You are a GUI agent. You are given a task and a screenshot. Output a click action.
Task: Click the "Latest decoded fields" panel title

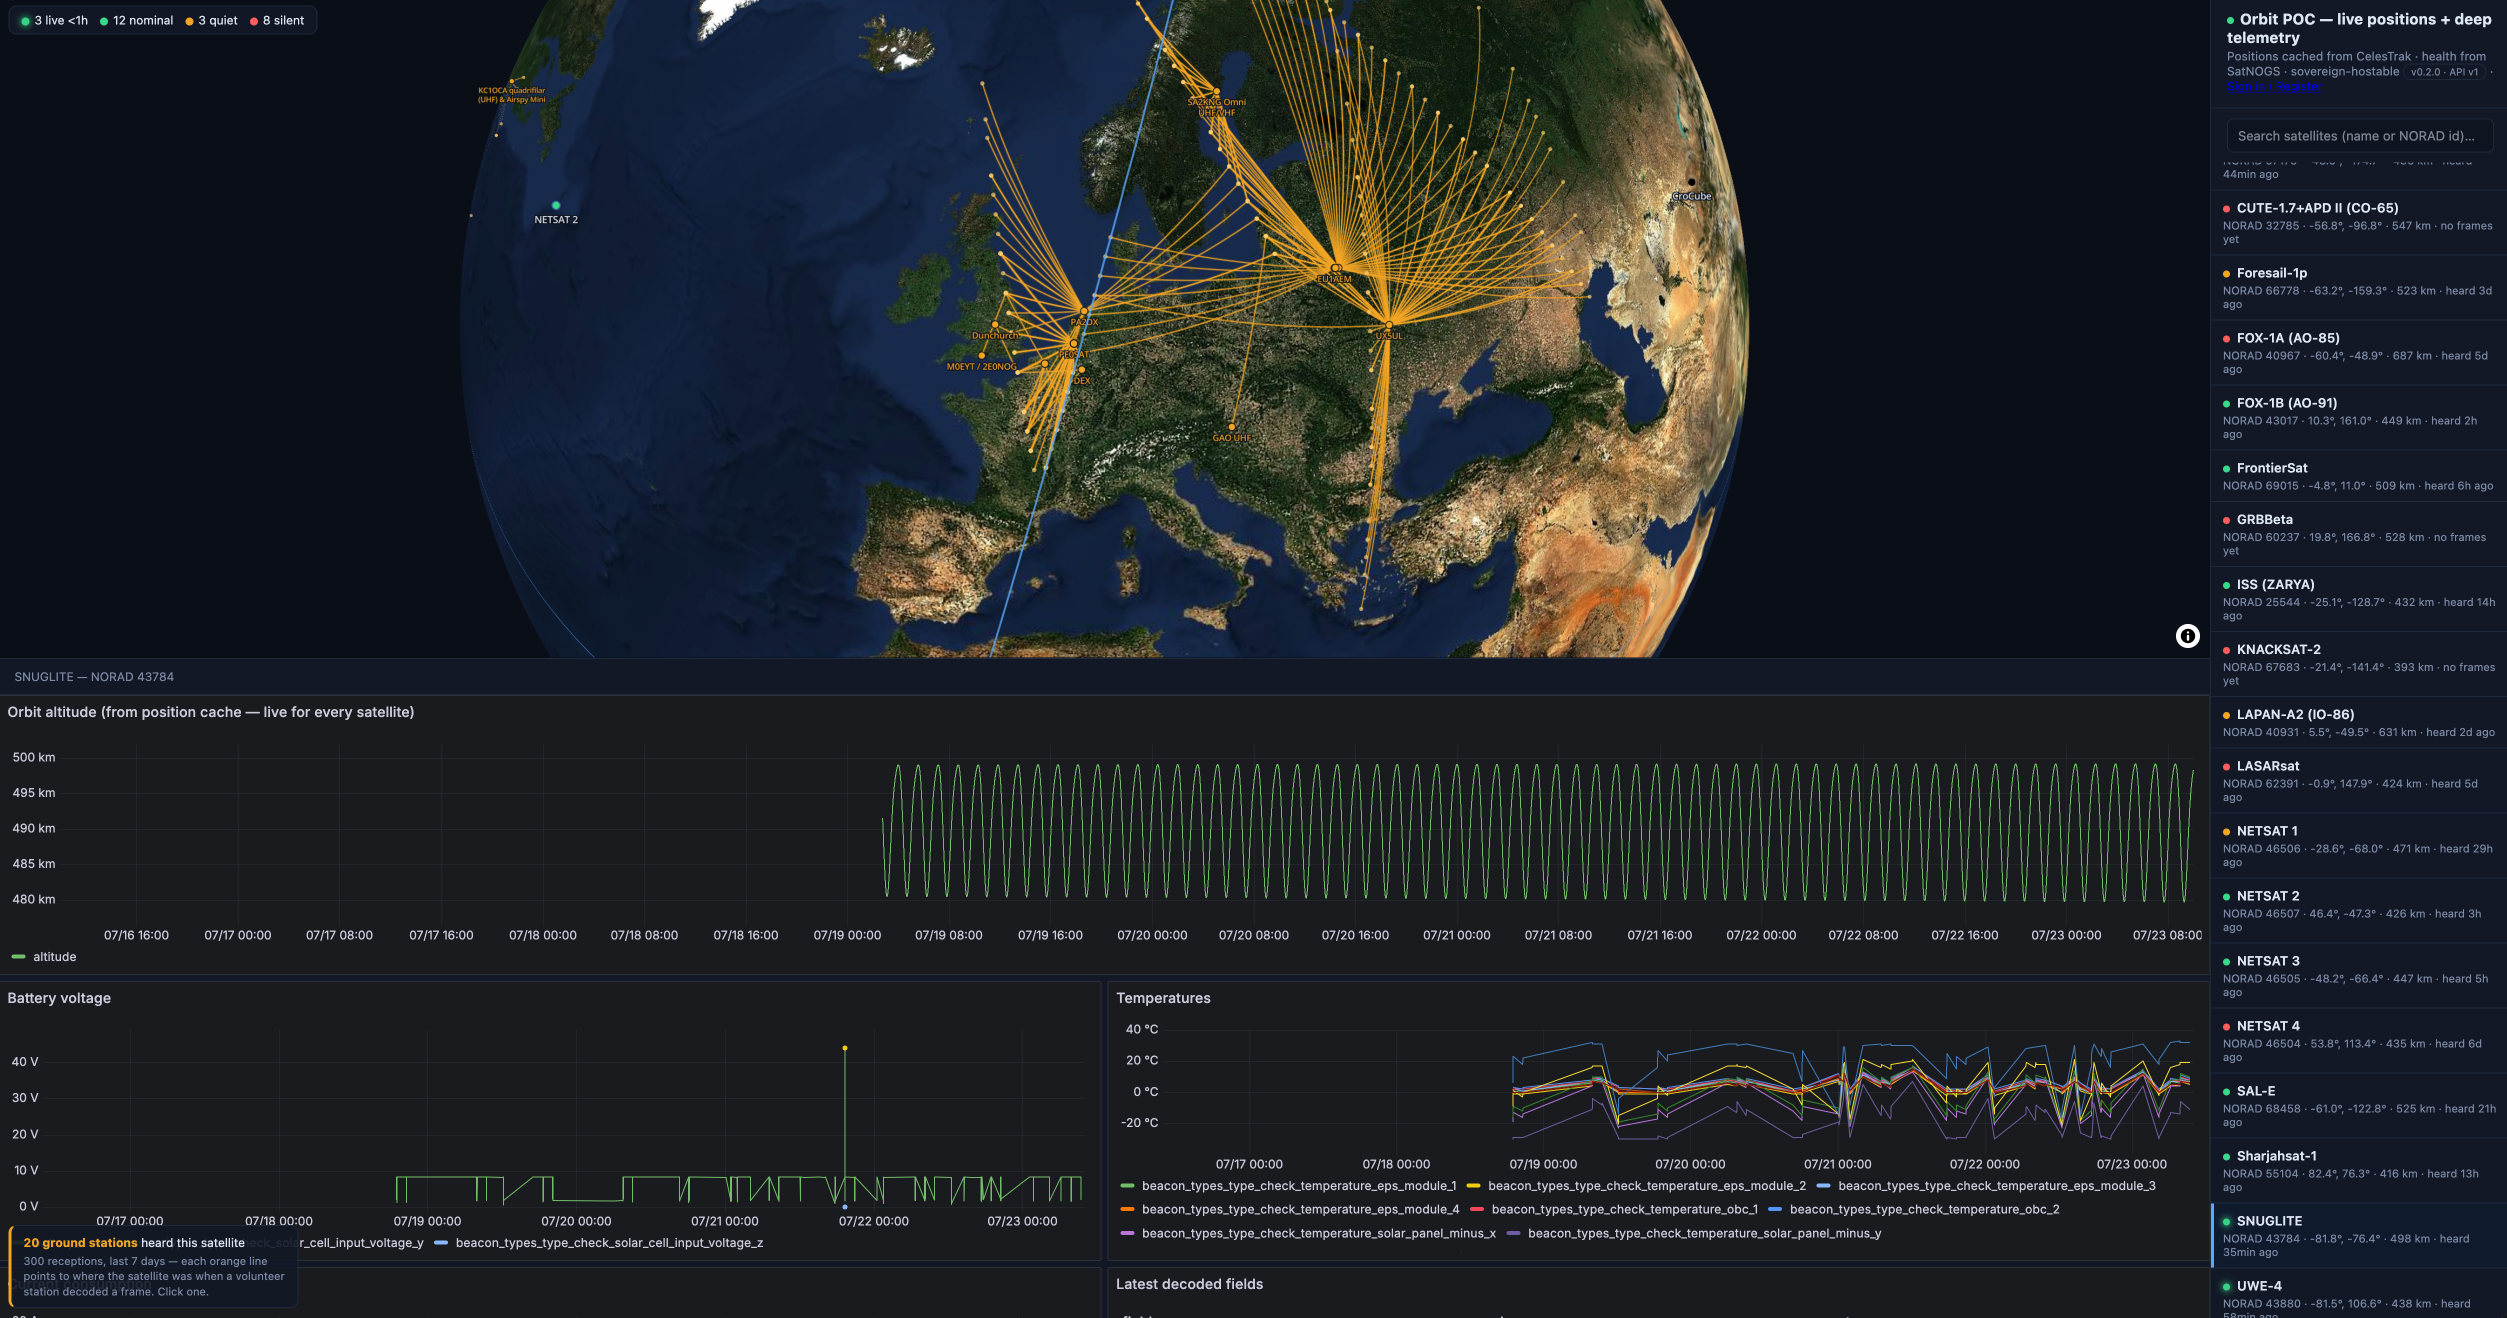click(x=1189, y=1284)
